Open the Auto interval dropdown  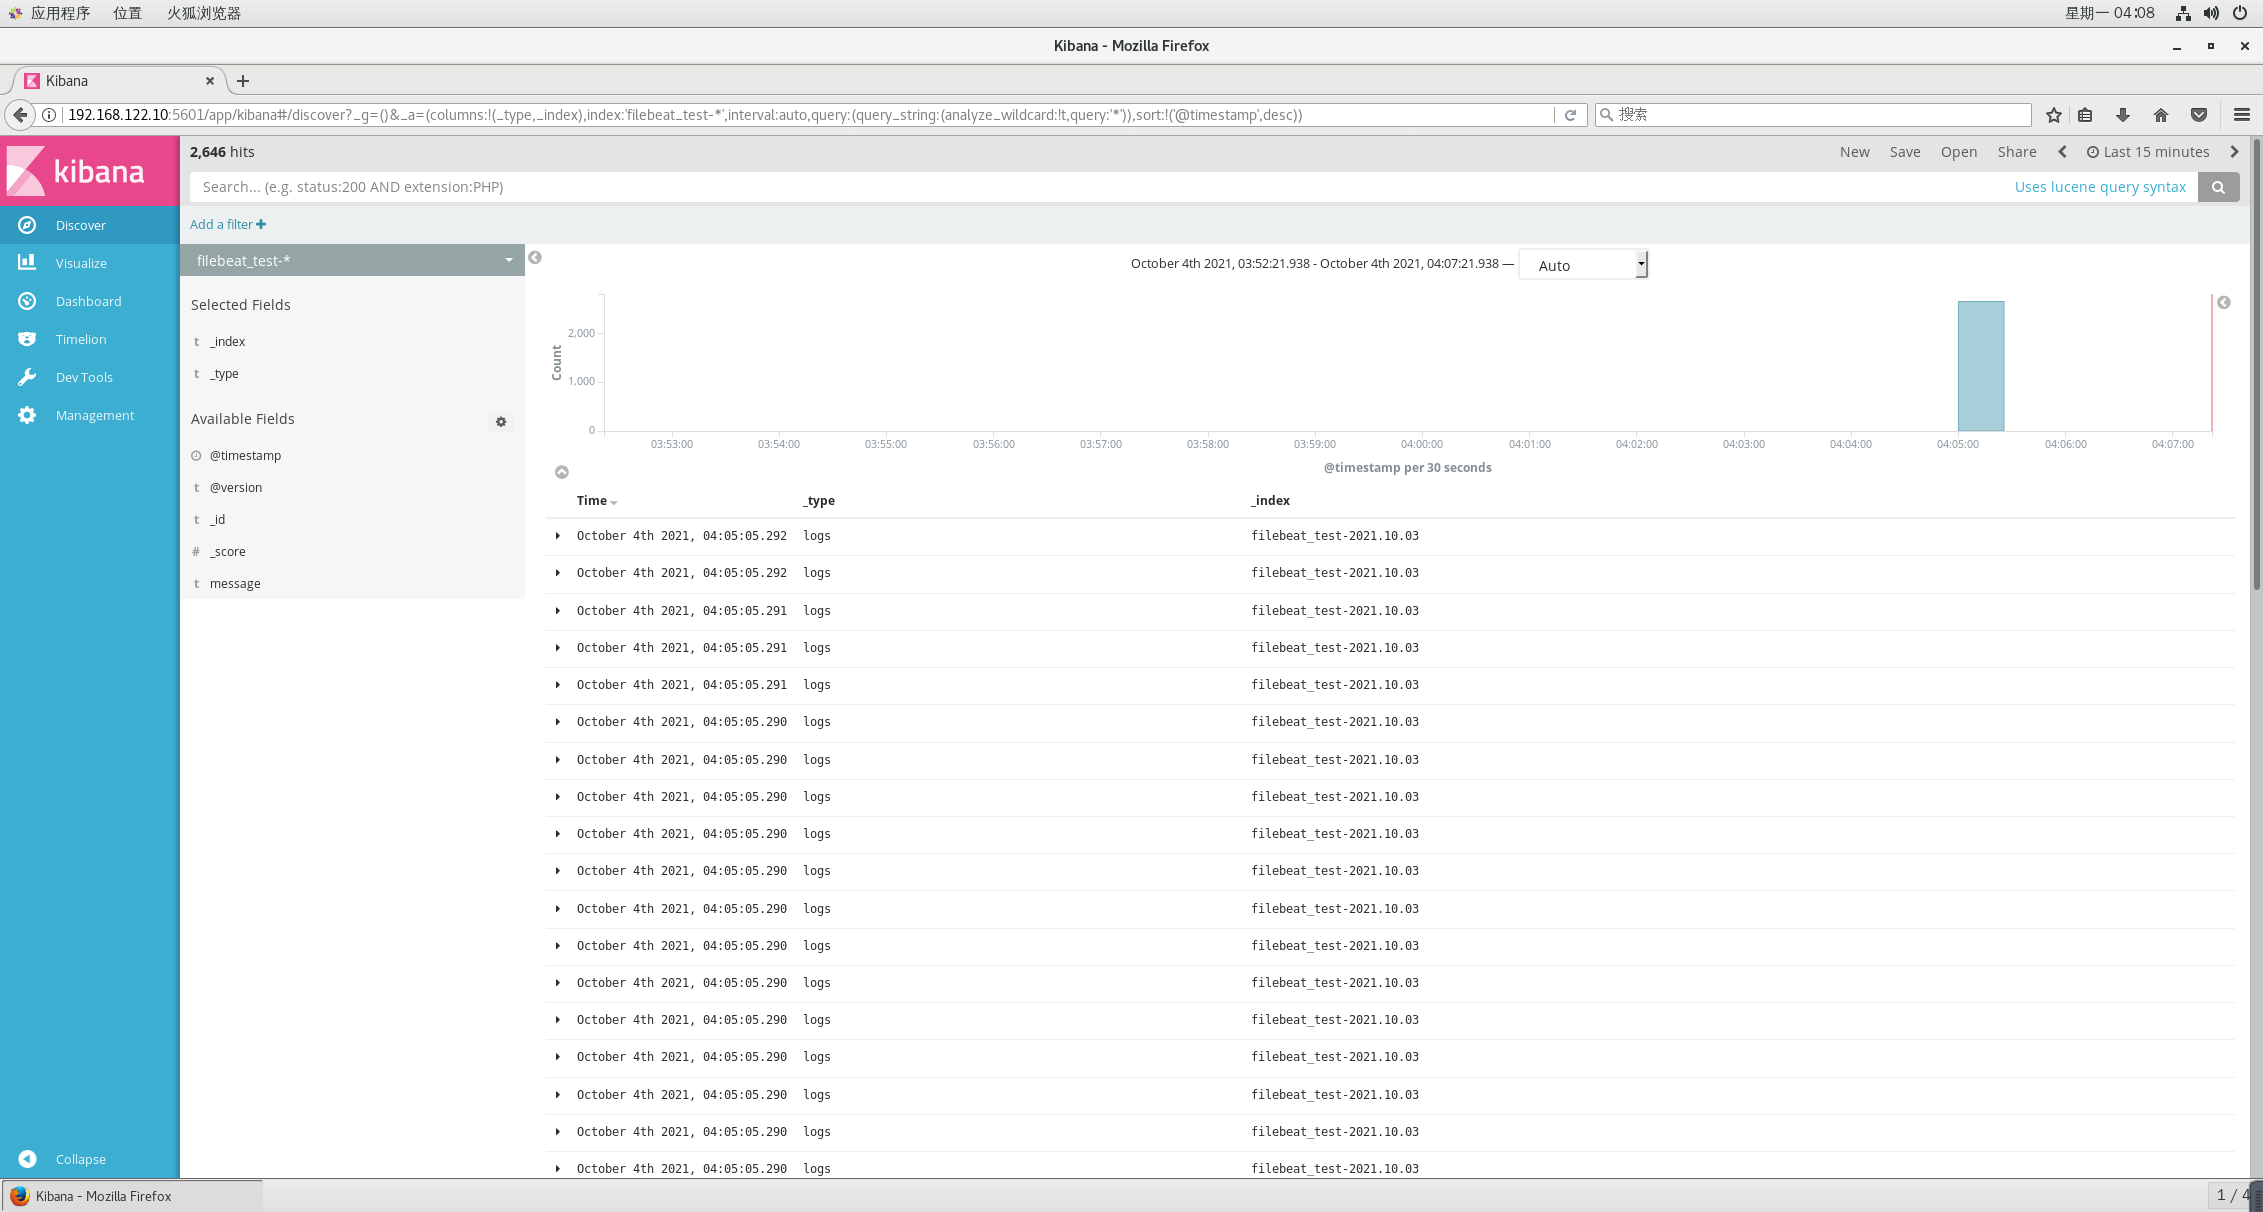(1582, 265)
